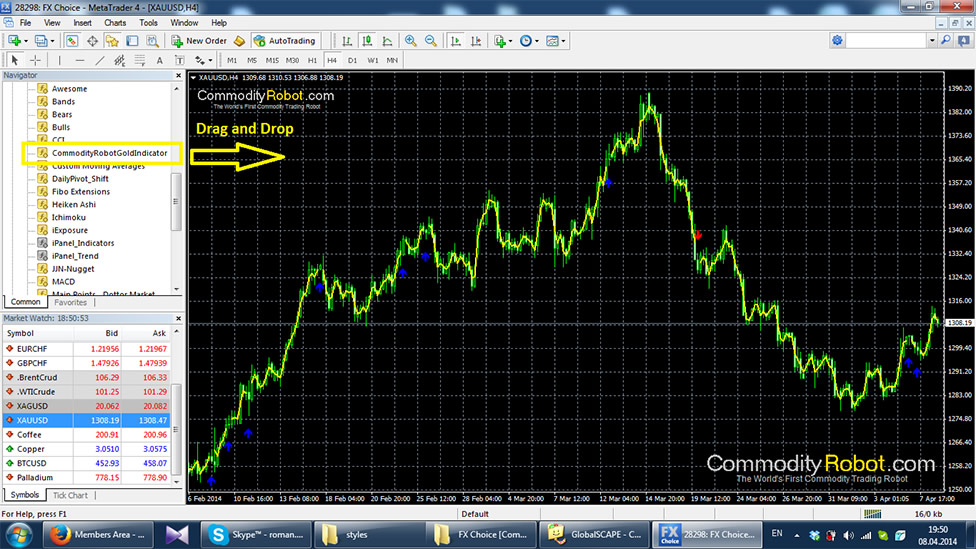Select the Fibonacci retracement tool
This screenshot has width=976, height=549.
(x=139, y=60)
